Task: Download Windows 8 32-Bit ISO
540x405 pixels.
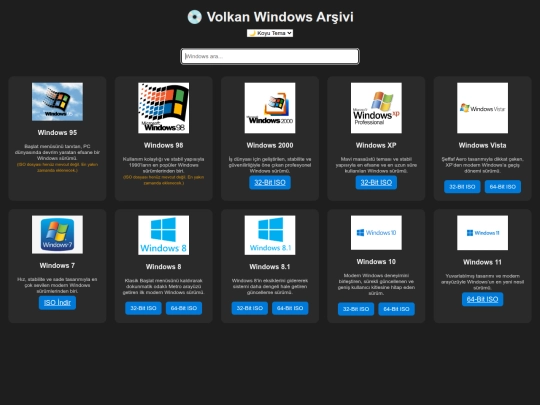Action: click(143, 308)
